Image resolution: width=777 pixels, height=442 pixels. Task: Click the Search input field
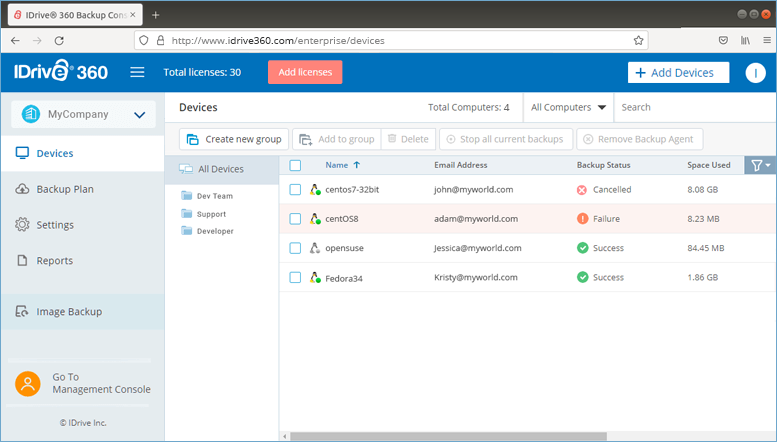[690, 107]
